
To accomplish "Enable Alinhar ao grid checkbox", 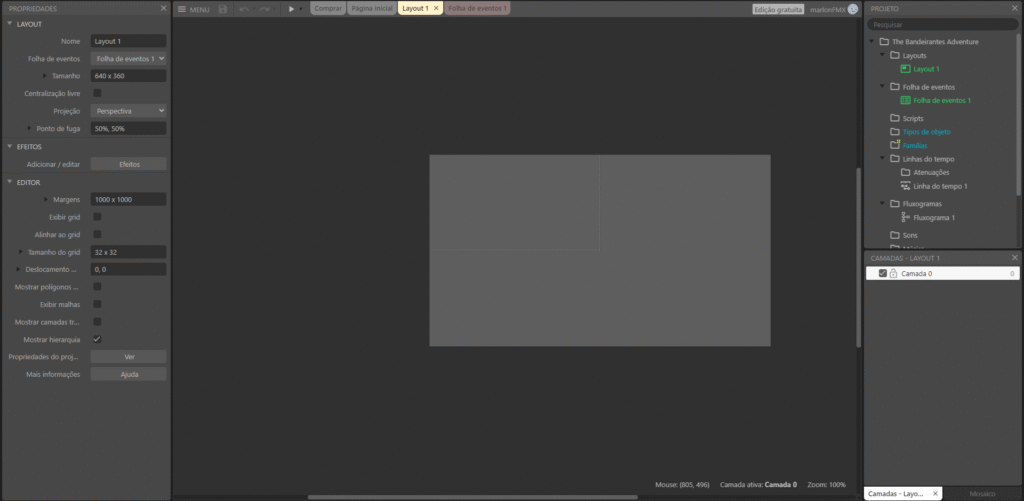I will (97, 234).
